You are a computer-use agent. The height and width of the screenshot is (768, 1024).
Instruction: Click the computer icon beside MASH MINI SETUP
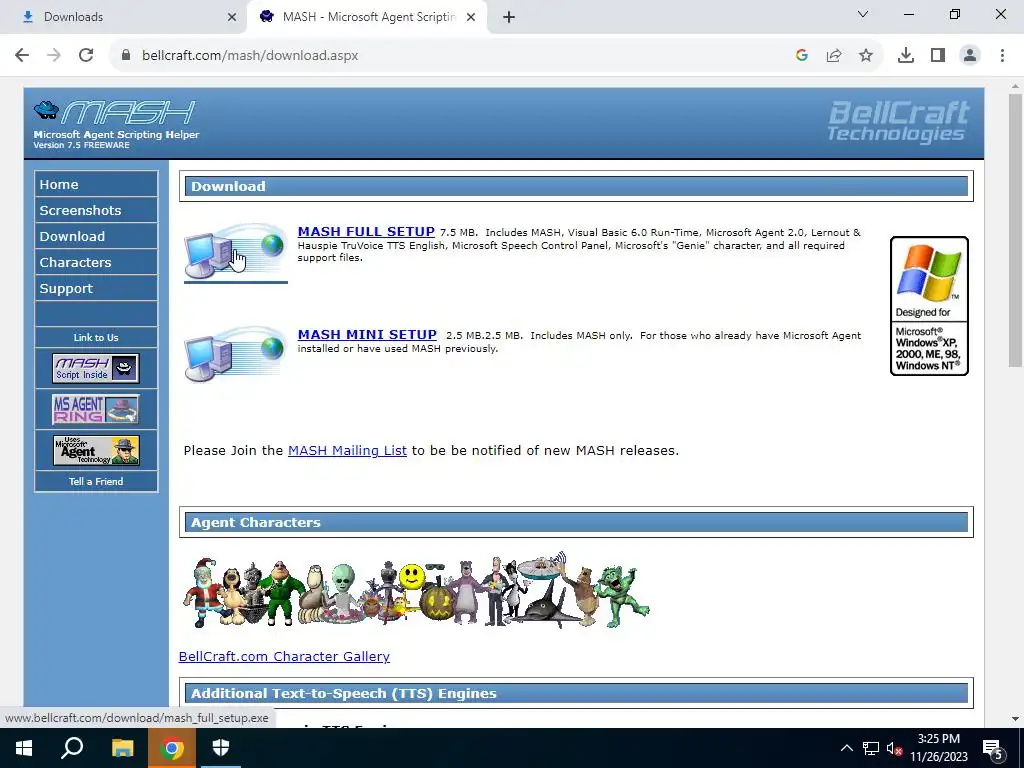tap(235, 354)
